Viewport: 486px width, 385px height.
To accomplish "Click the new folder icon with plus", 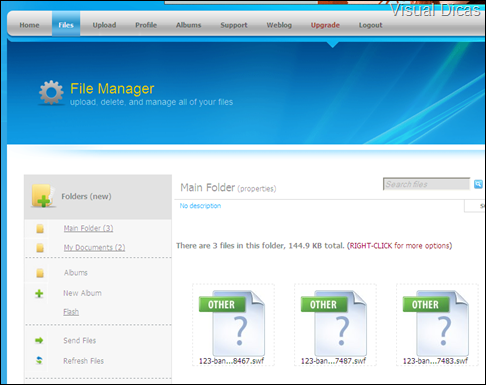I will click(x=43, y=196).
